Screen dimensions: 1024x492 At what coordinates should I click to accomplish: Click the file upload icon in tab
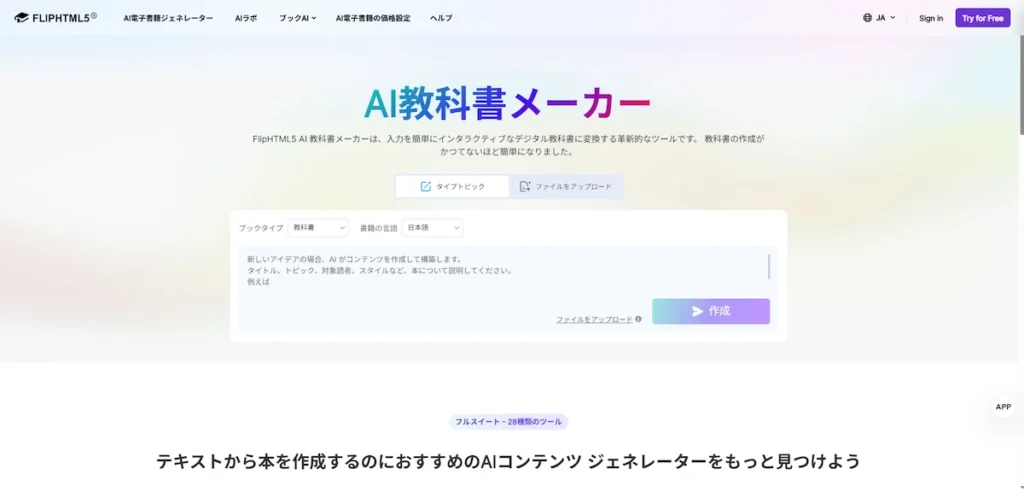(524, 186)
